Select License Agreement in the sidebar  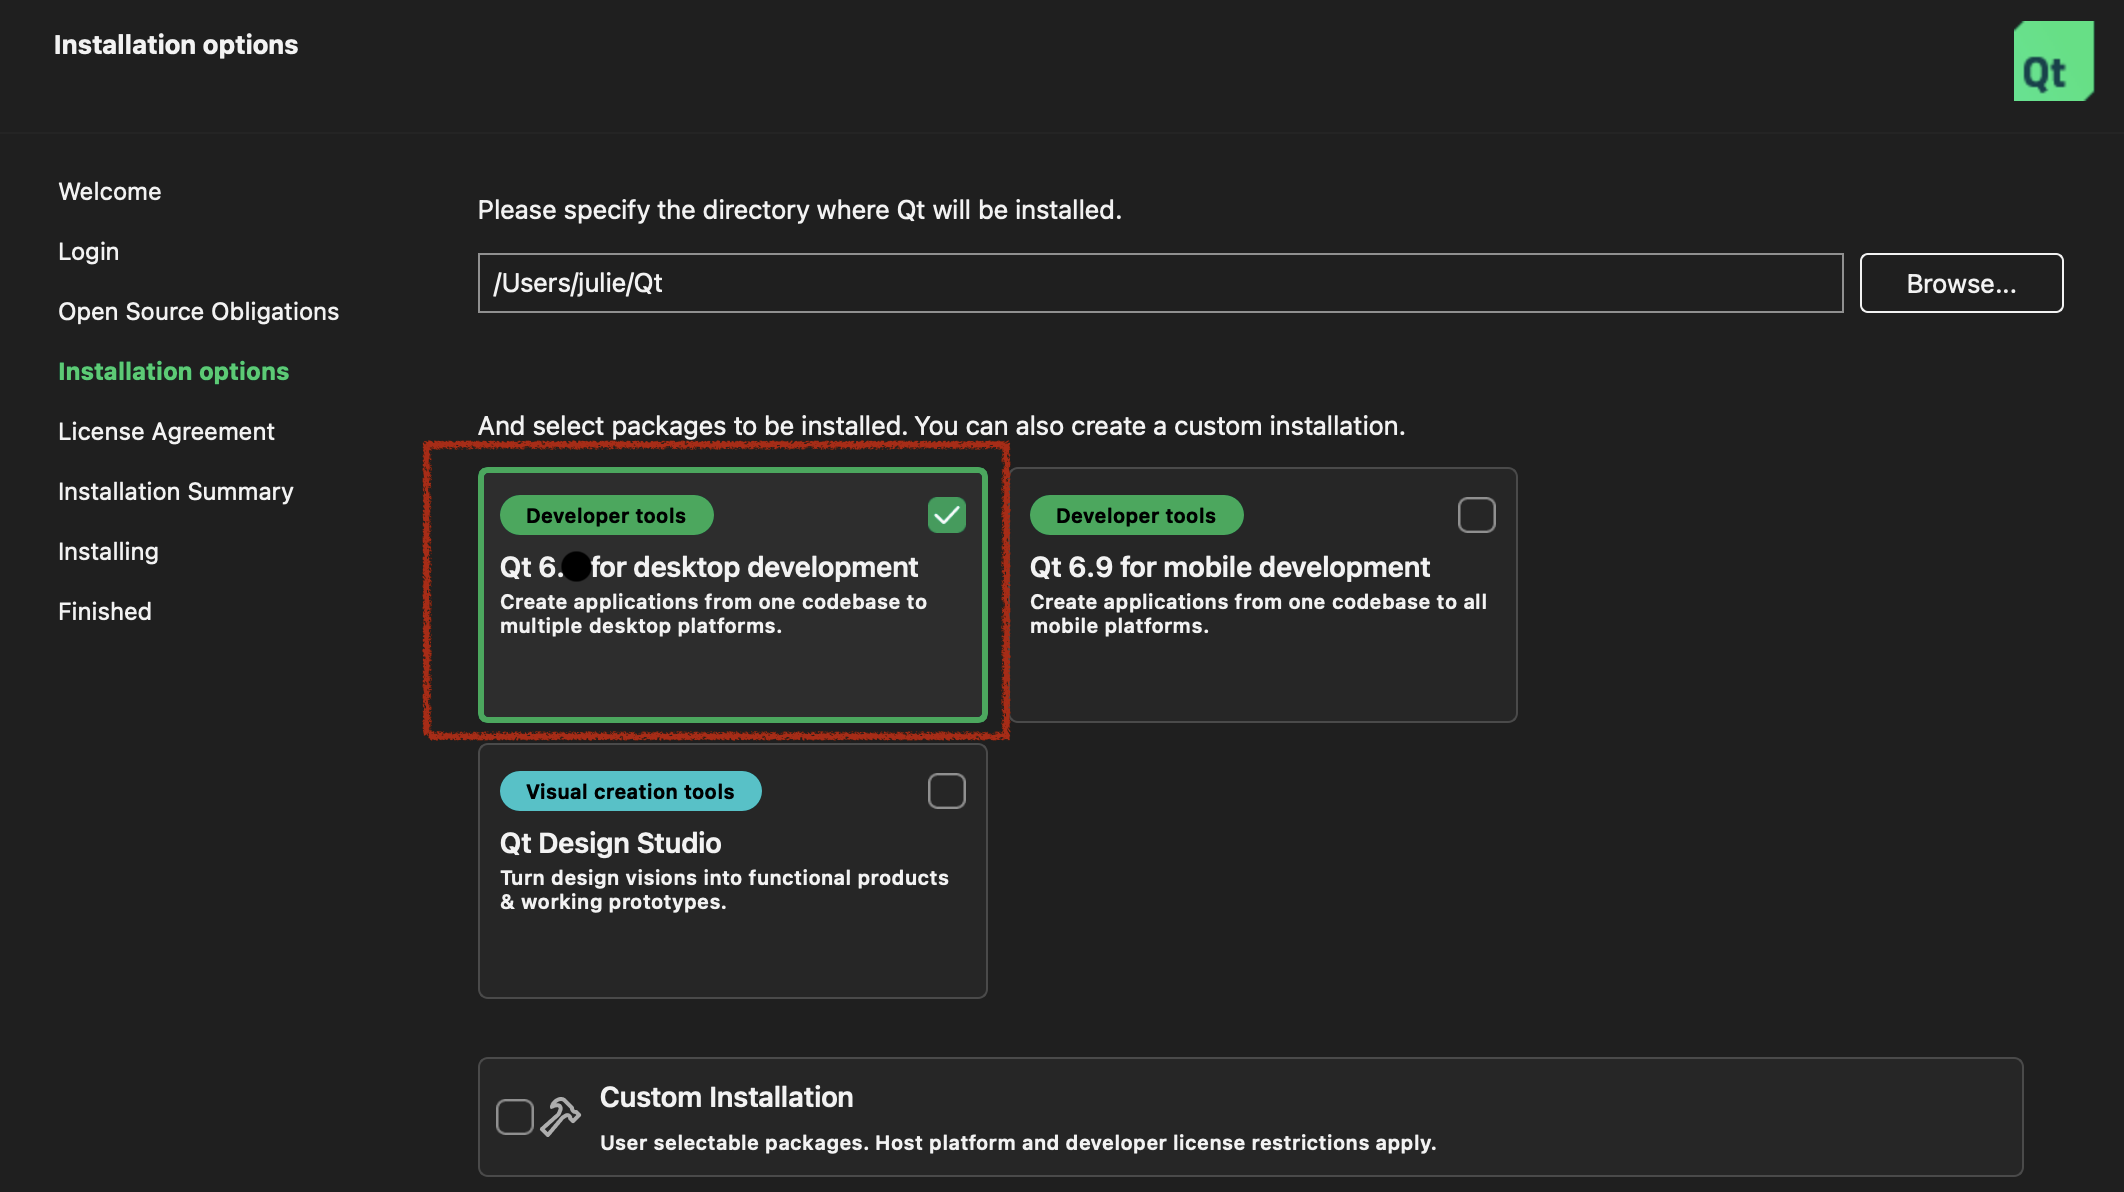click(x=166, y=431)
